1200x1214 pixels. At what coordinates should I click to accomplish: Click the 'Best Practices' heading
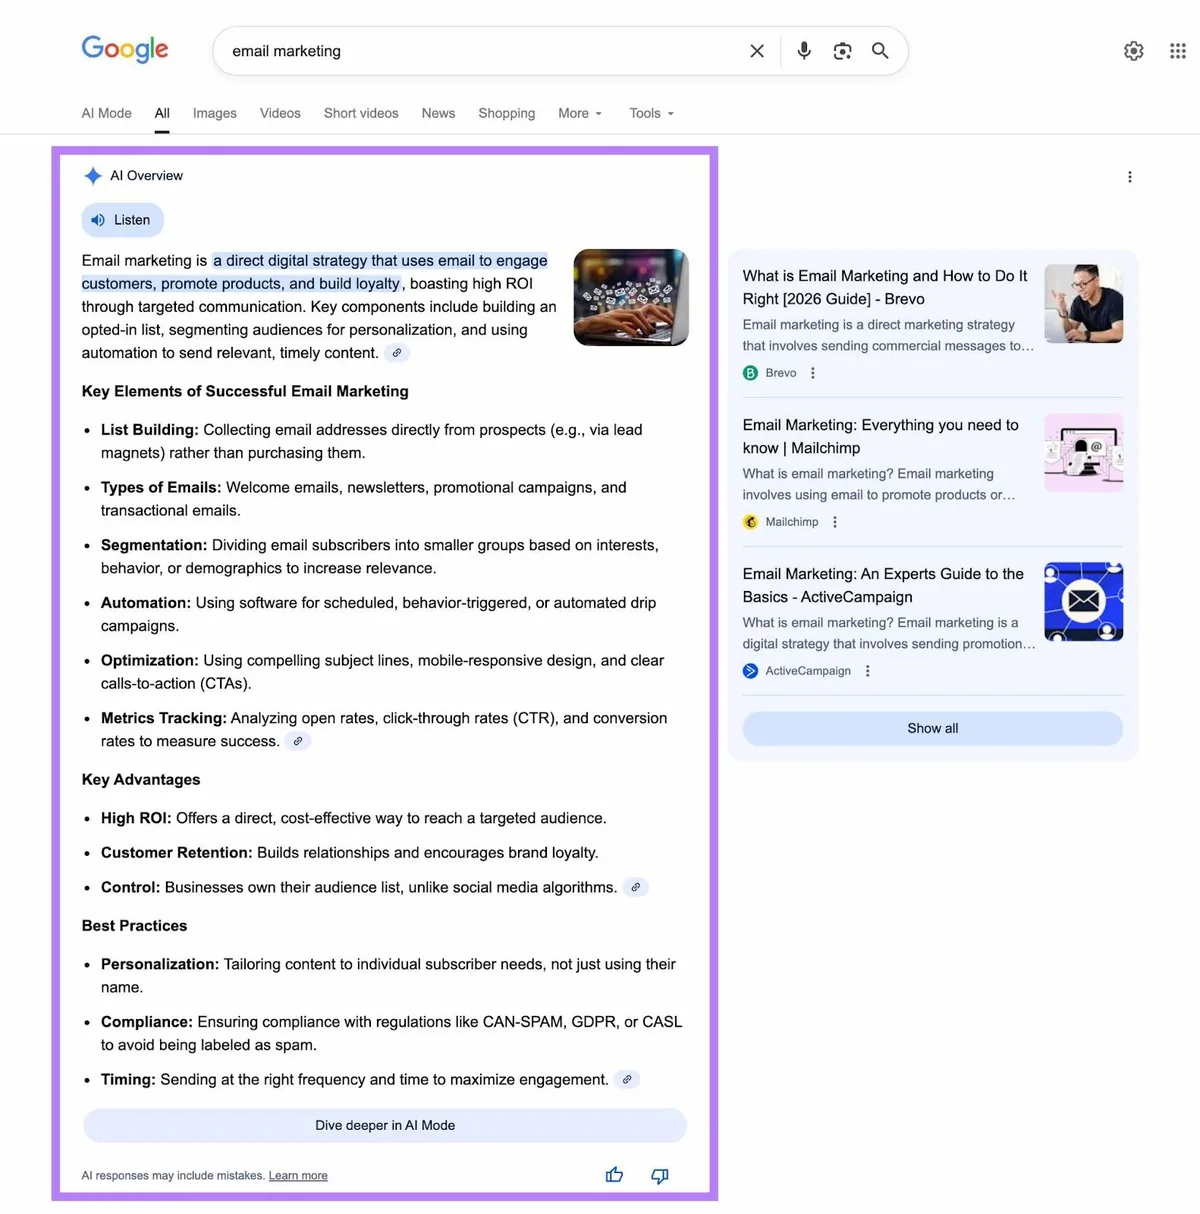click(x=134, y=925)
